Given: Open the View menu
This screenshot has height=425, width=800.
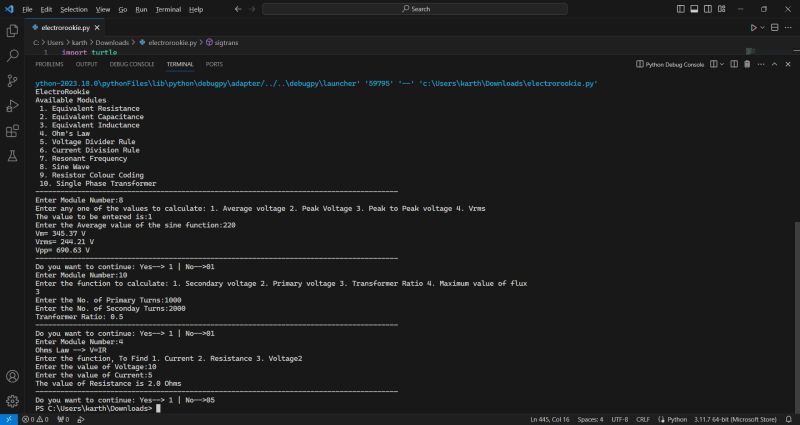Looking at the screenshot, I should click(x=103, y=9).
